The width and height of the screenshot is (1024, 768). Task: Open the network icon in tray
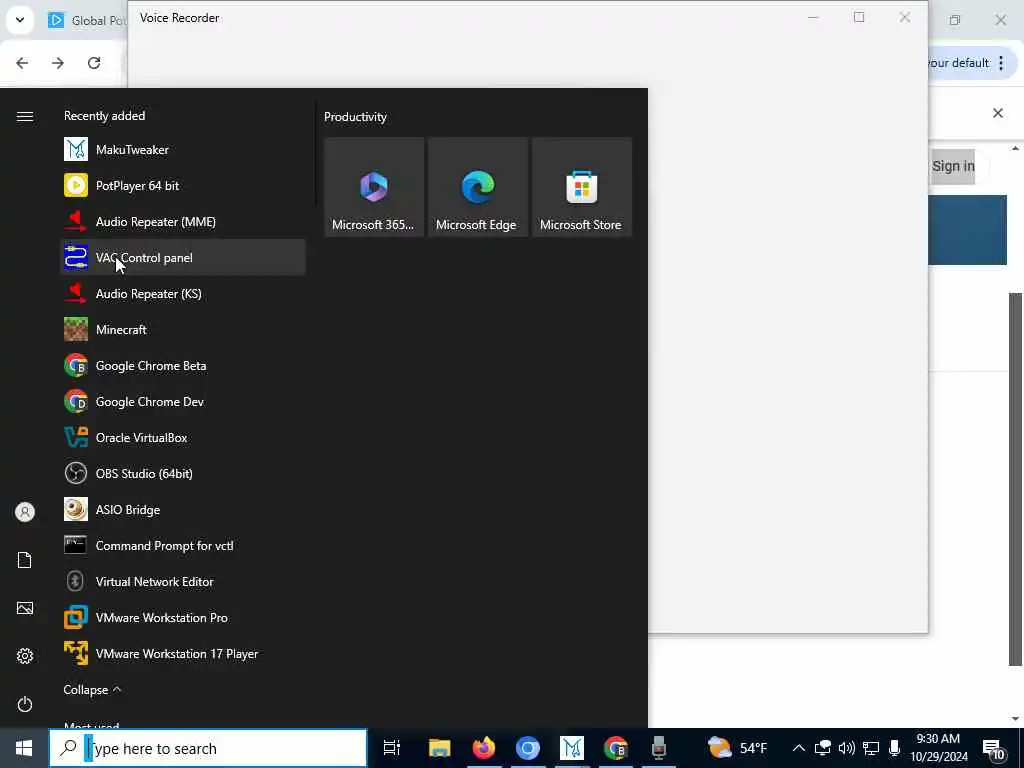coord(871,748)
